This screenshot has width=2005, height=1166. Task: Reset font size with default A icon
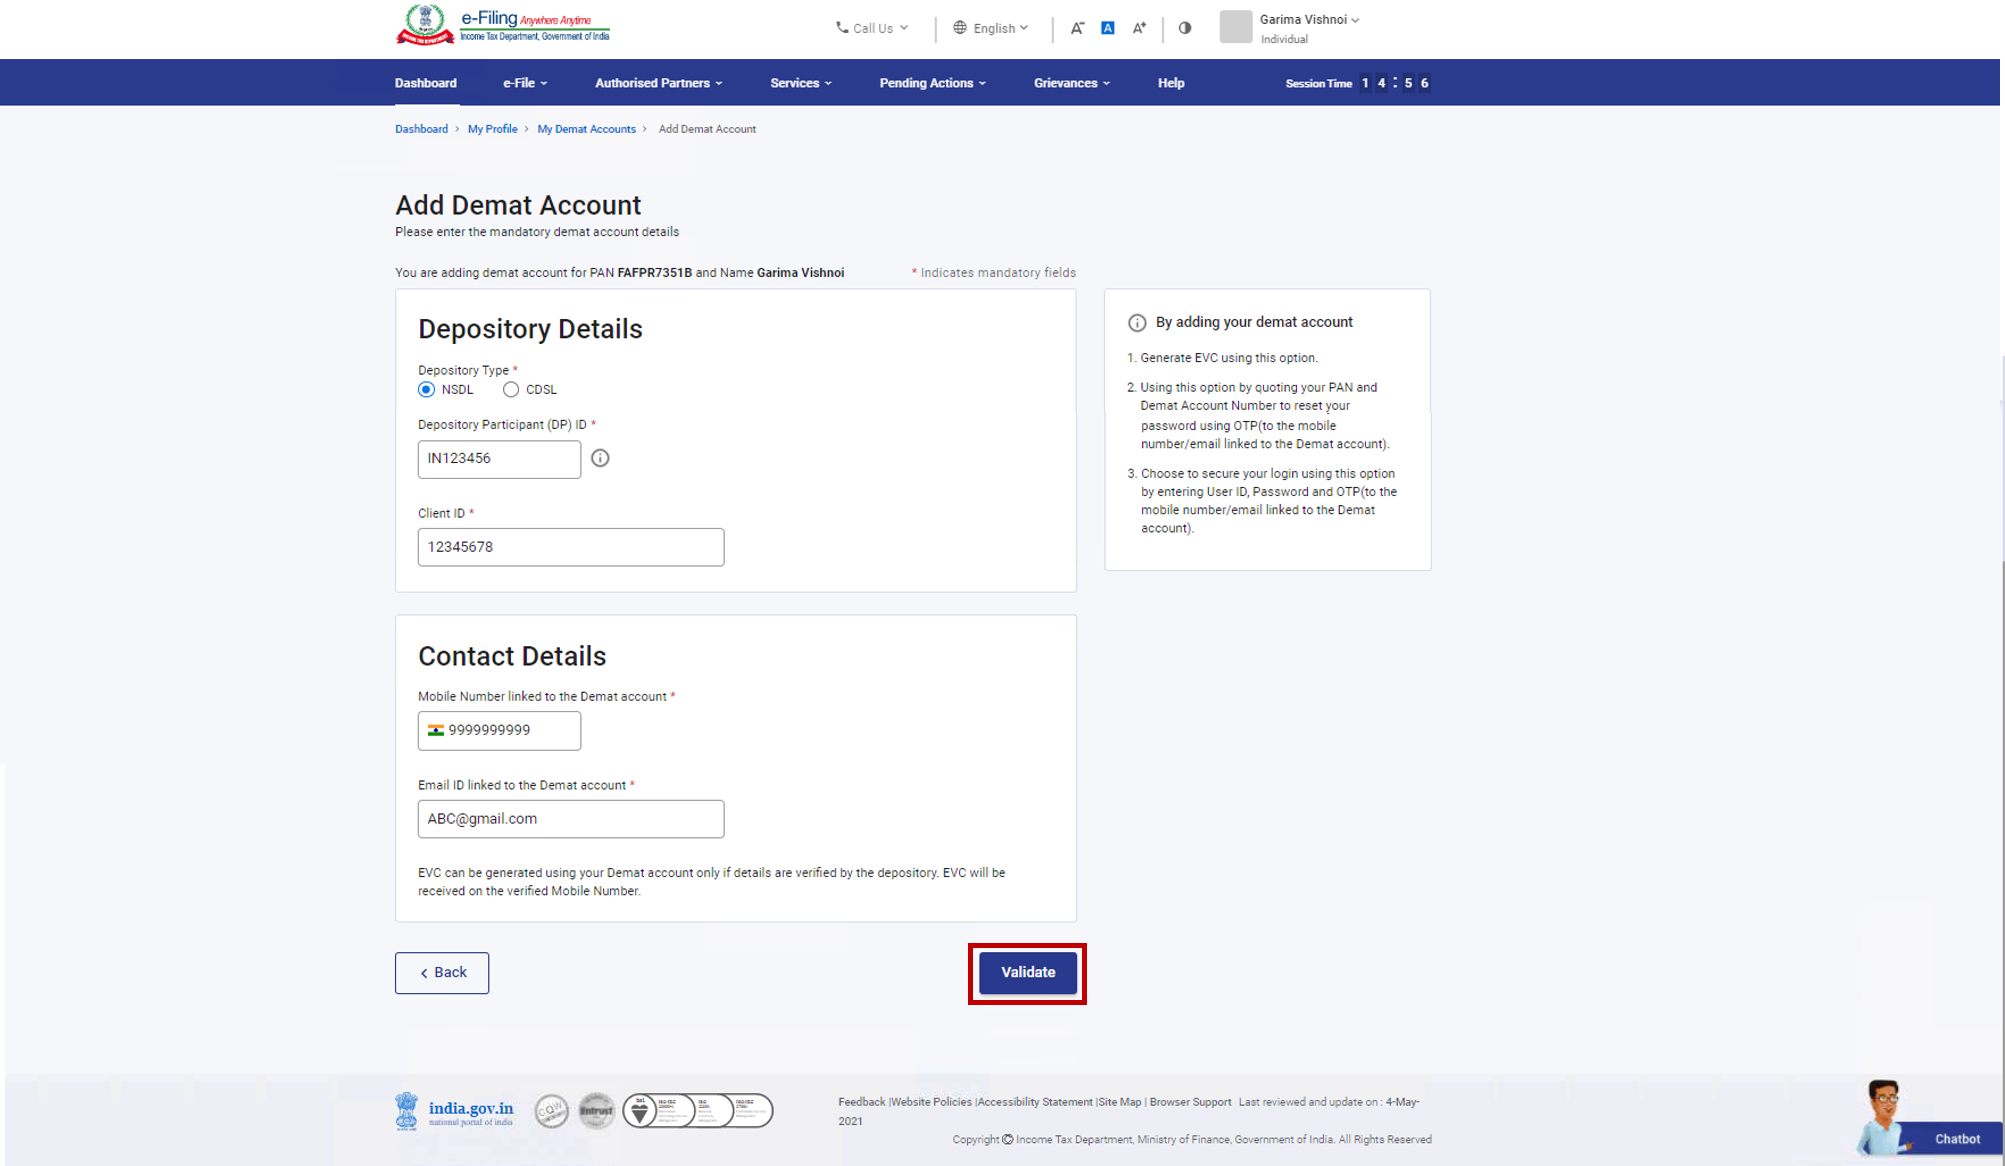point(1108,28)
